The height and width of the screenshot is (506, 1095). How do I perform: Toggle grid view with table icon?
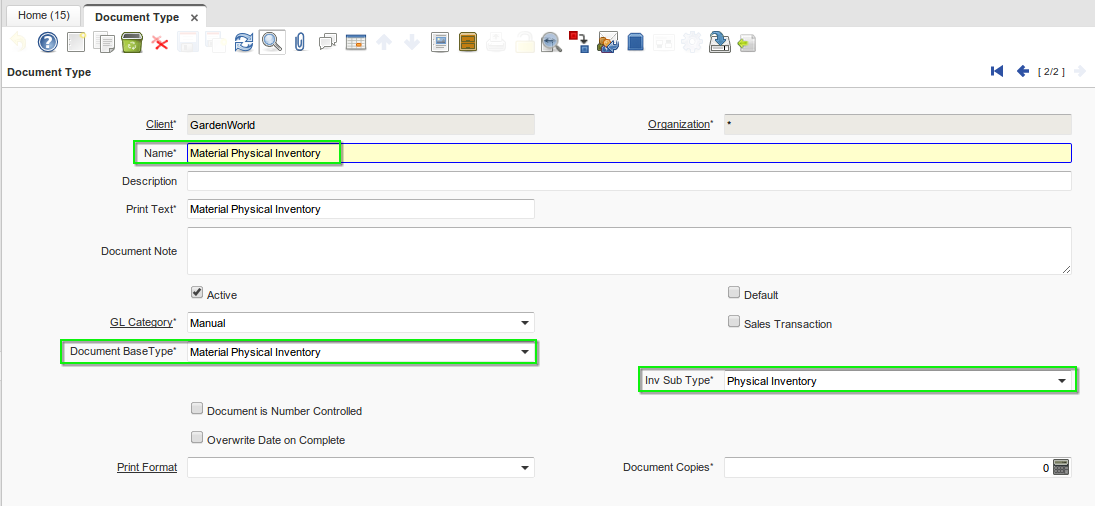355,42
